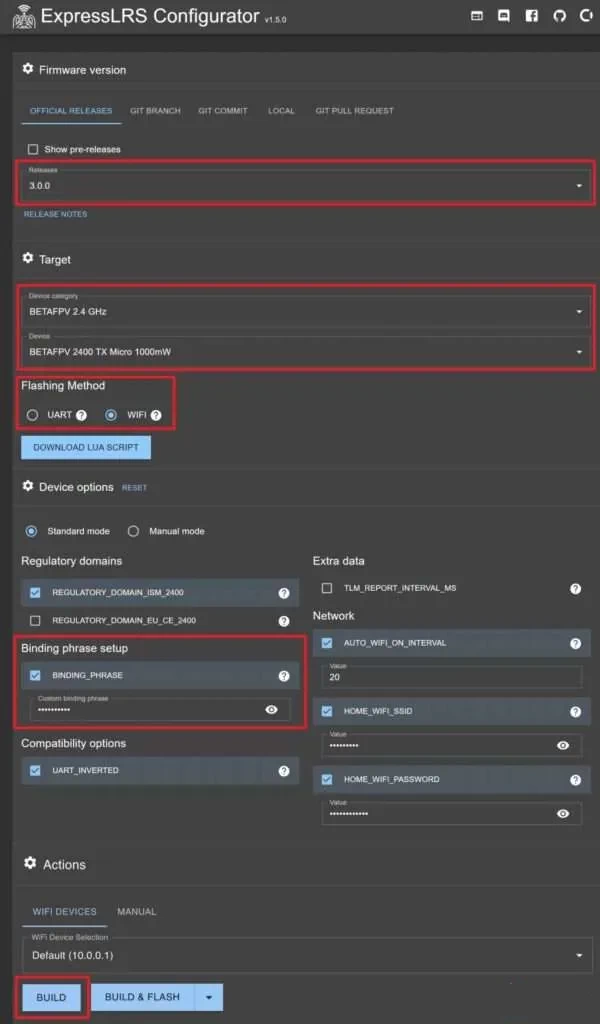Uncheck REGULATORY_DOMAIN_ISM_2400 checkbox
Screen dimensions: 600x1024
[35, 593]
